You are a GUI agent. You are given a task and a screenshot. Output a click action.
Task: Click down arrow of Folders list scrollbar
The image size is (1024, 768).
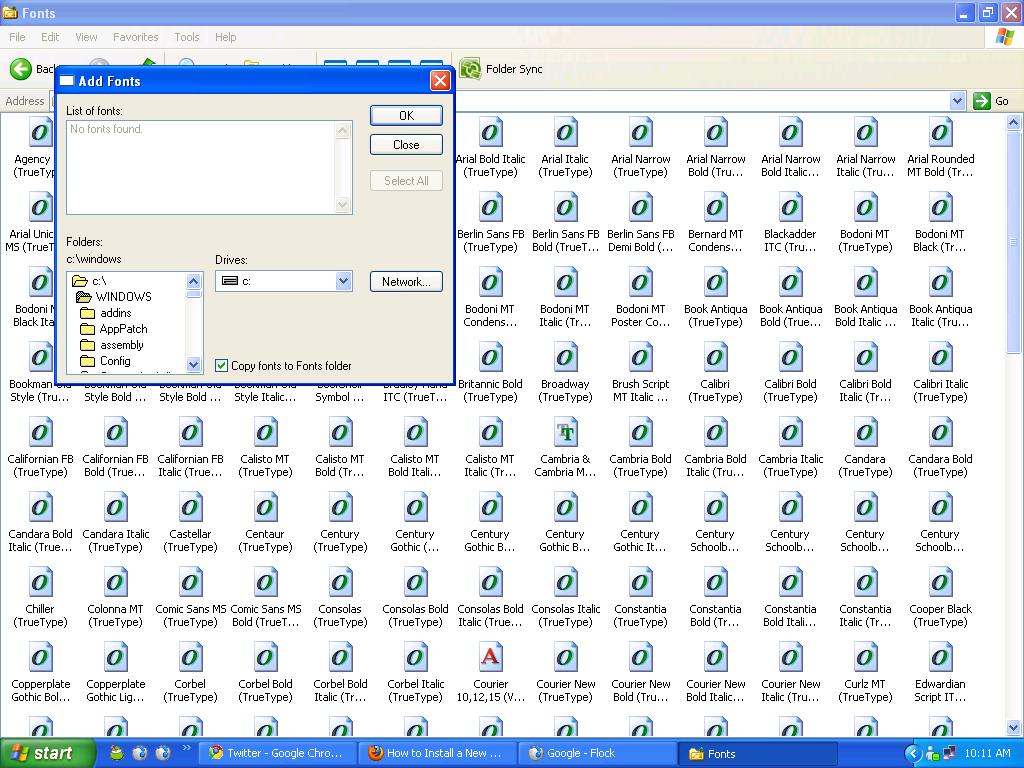pos(193,364)
